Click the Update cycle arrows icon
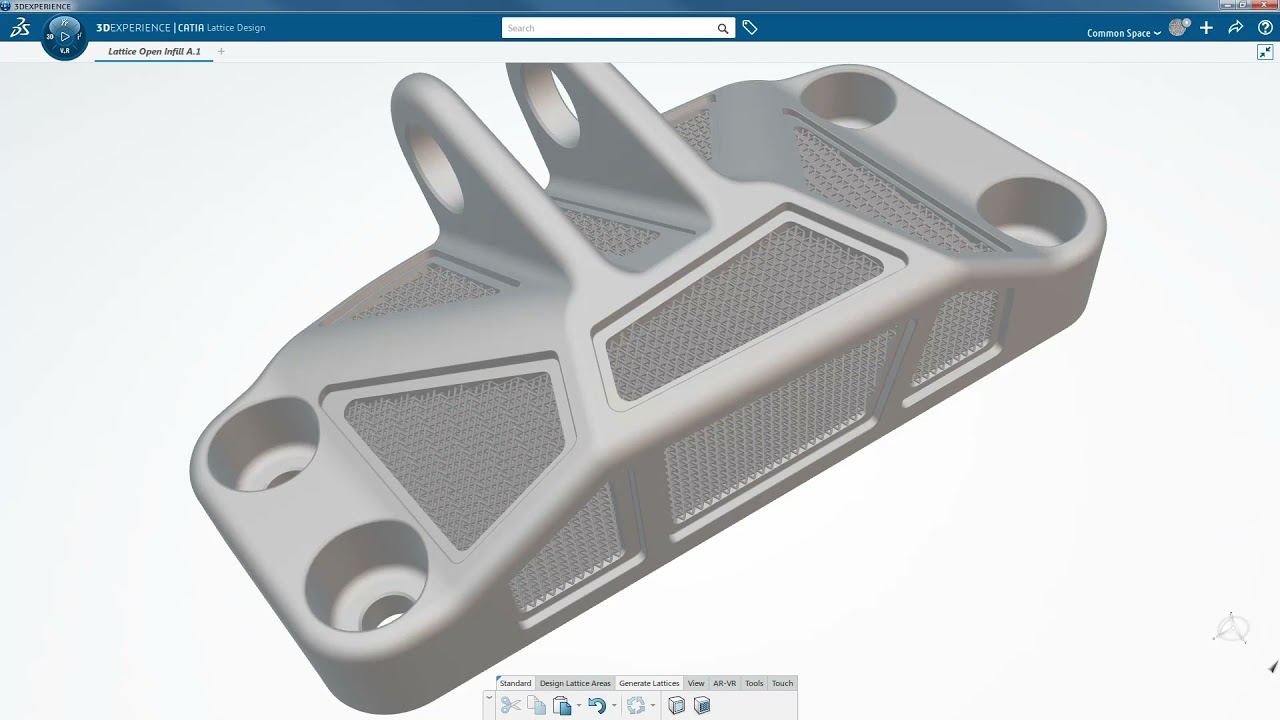This screenshot has height=720, width=1280. [636, 706]
